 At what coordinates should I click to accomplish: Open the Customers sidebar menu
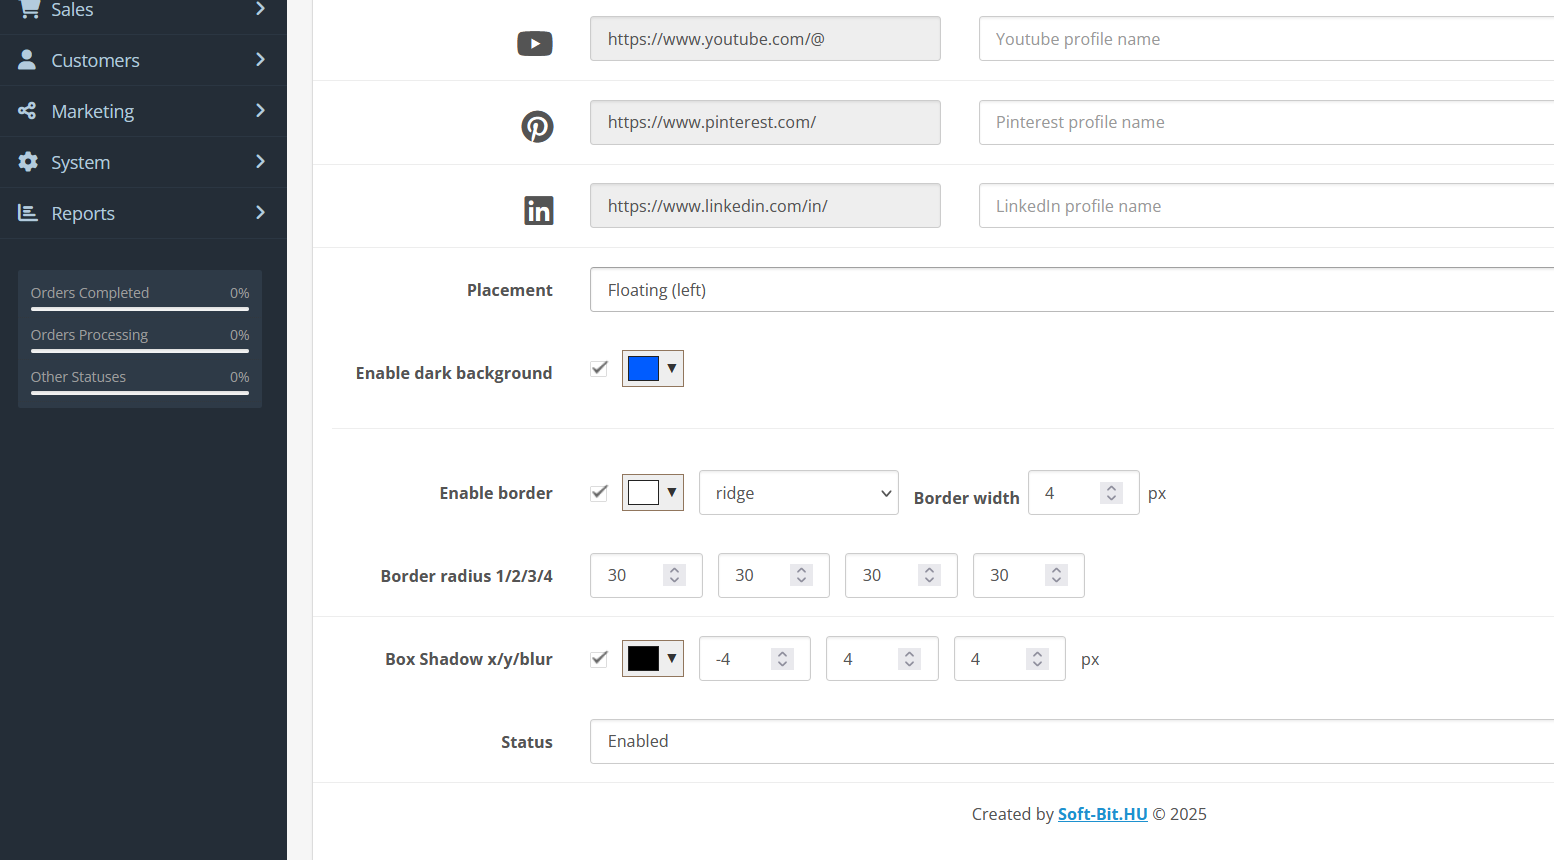click(x=143, y=60)
